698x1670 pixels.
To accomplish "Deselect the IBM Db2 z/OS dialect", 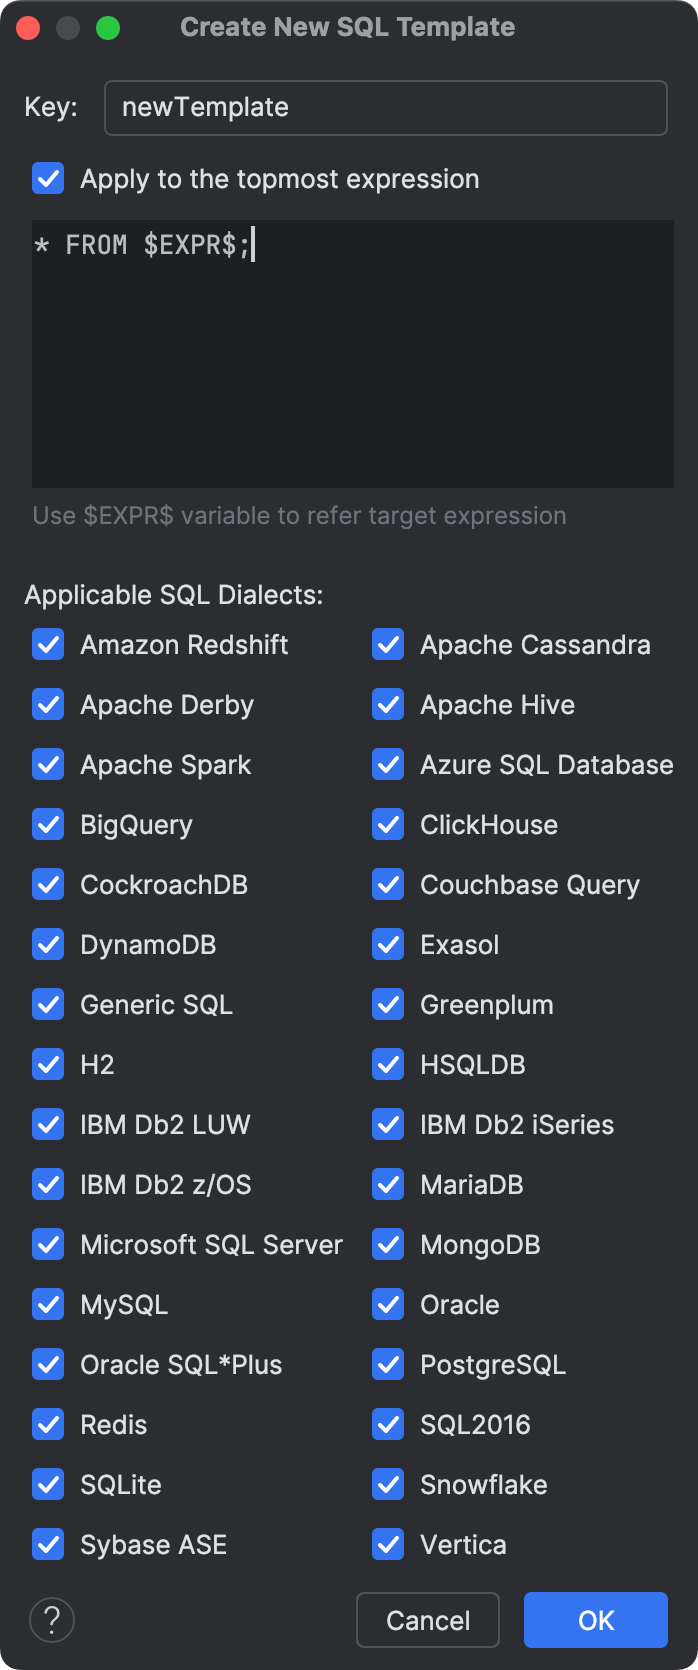I will tap(47, 1184).
